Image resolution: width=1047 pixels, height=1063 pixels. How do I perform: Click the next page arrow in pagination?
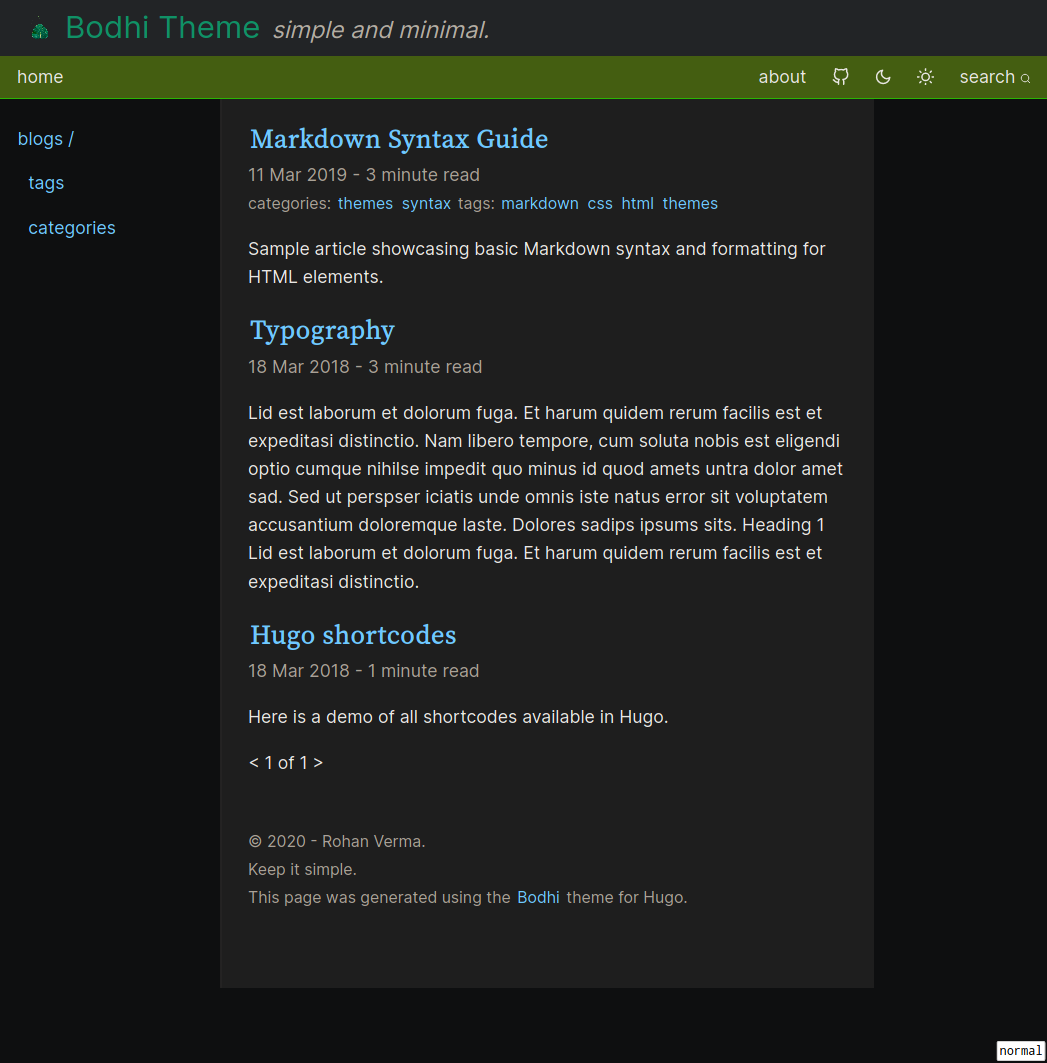click(x=319, y=762)
